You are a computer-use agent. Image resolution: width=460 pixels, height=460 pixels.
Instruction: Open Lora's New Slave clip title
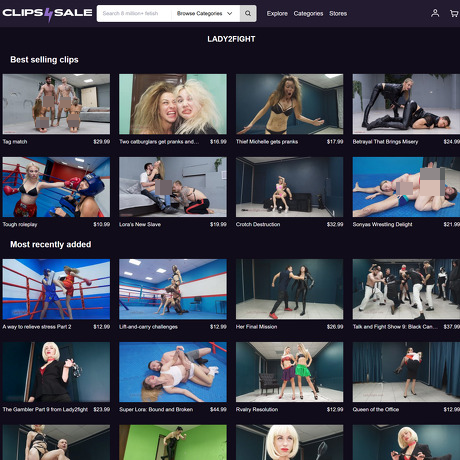[140, 224]
